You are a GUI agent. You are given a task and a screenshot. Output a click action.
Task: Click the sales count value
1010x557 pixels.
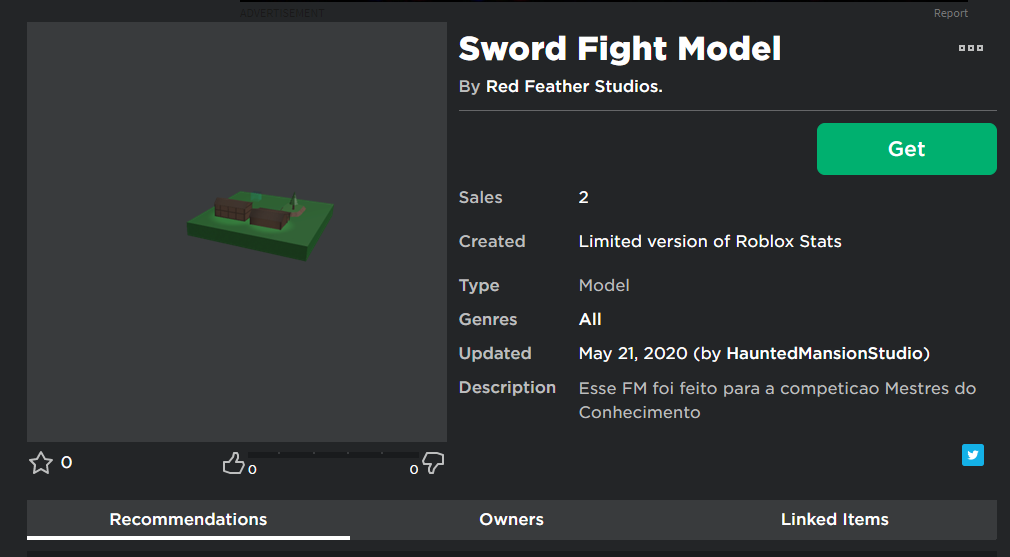coord(584,198)
